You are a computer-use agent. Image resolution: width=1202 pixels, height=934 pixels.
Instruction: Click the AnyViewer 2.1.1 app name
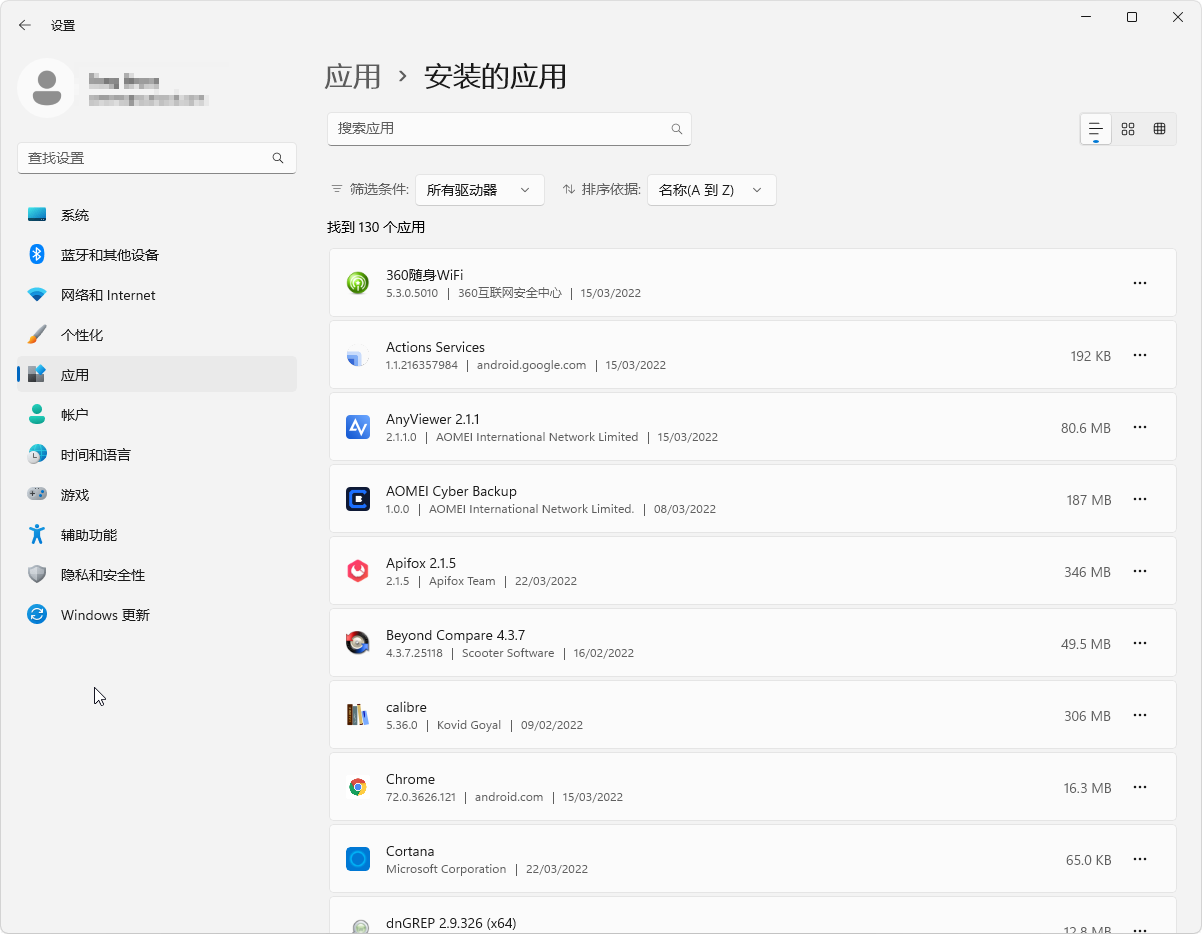[433, 419]
